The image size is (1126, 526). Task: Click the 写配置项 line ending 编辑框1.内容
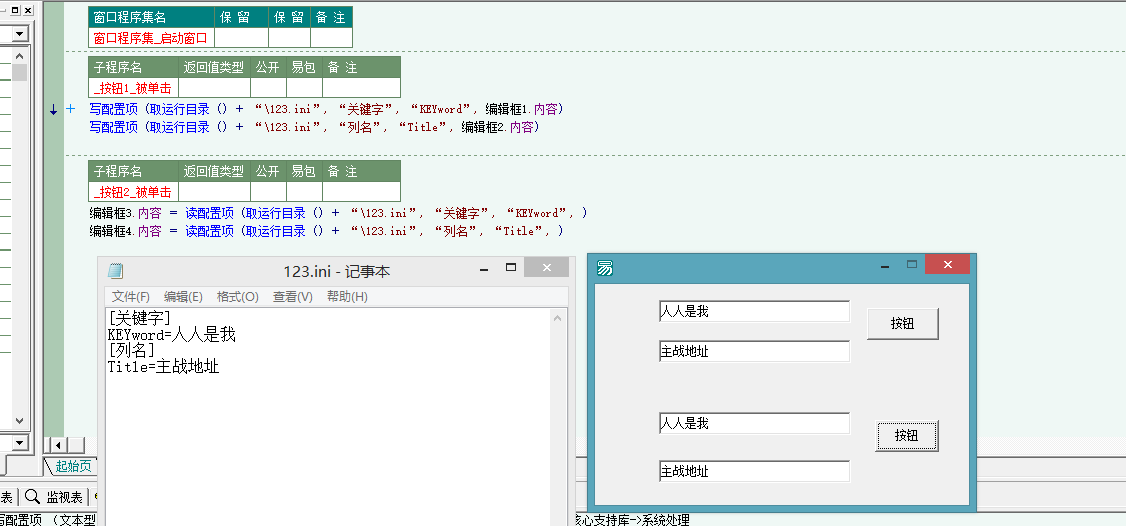(327, 109)
